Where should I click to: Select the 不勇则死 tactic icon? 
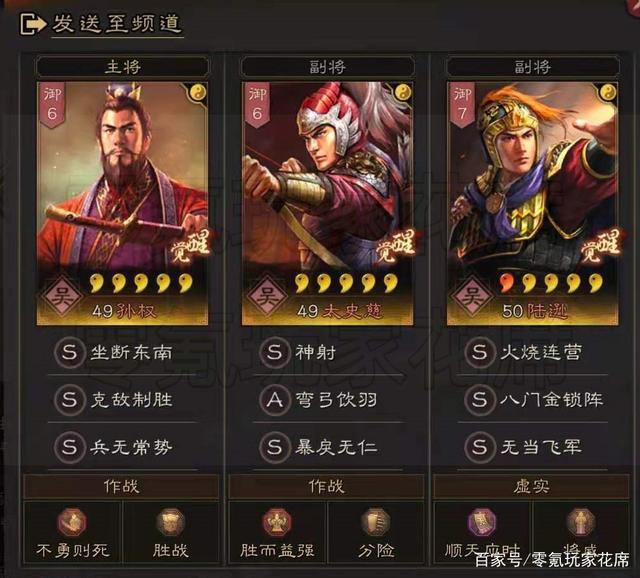[72, 522]
